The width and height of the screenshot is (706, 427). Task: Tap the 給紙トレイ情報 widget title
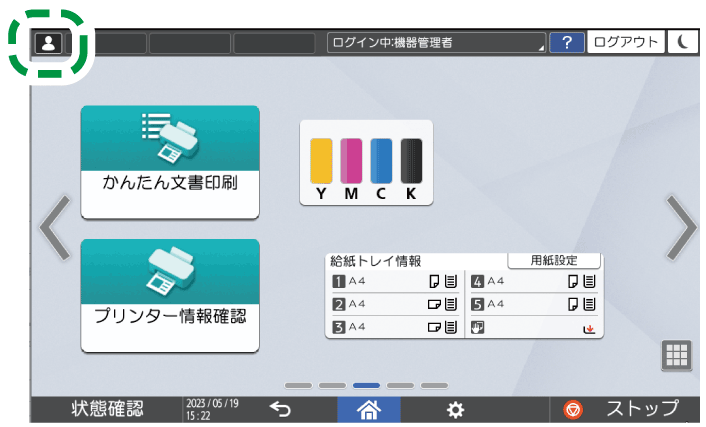(376, 261)
